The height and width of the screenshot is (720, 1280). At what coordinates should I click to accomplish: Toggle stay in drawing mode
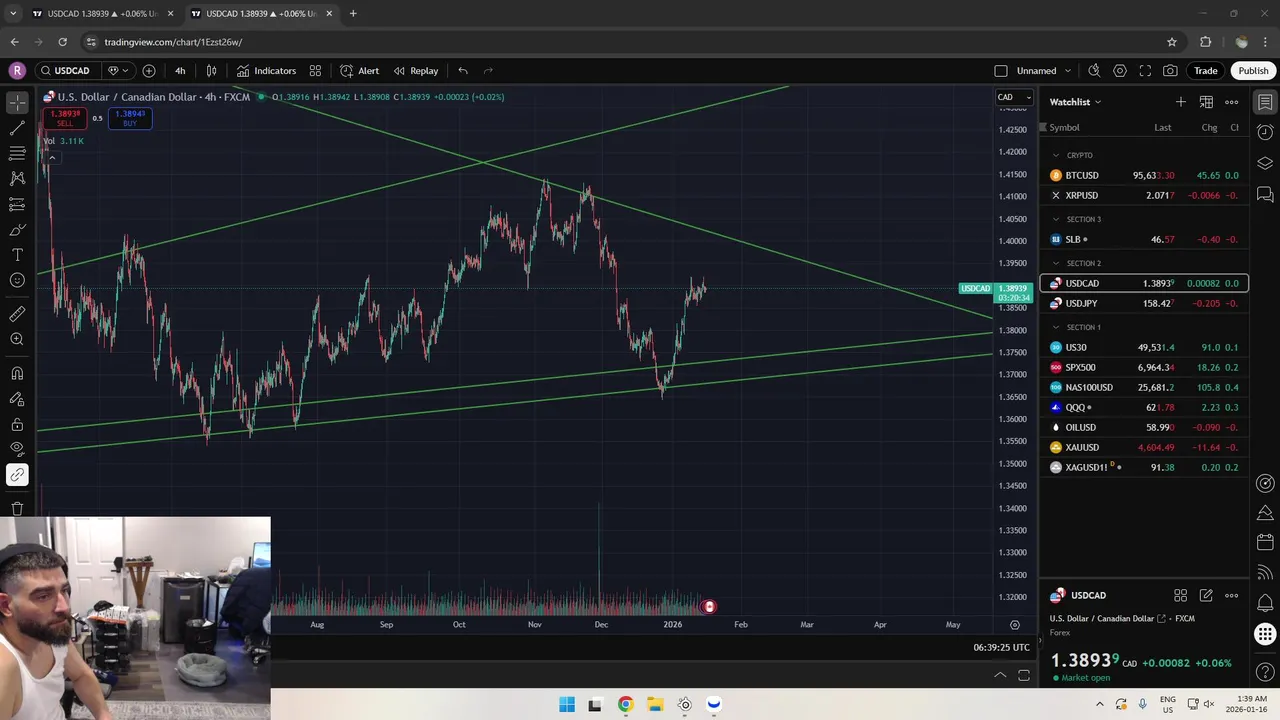point(17,398)
